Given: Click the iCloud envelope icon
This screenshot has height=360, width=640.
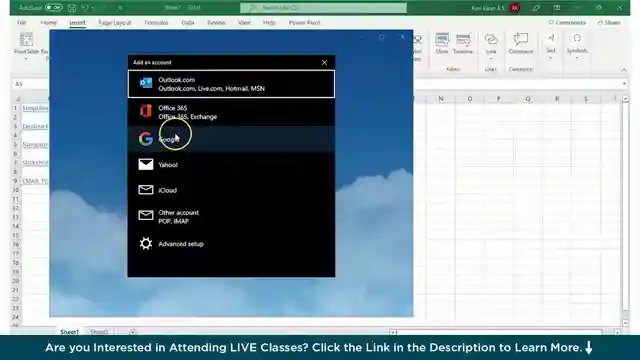Looking at the screenshot, I should (146, 190).
